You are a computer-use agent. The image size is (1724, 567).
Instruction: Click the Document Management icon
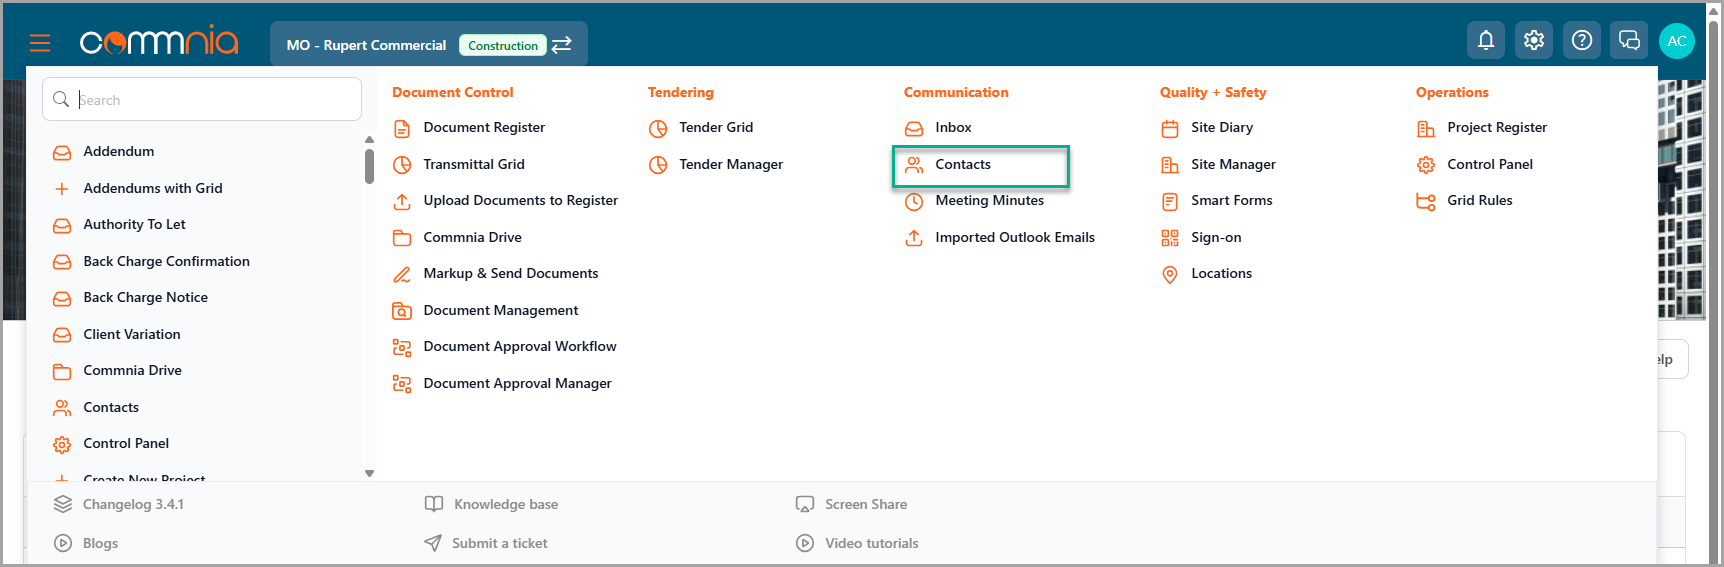click(402, 311)
